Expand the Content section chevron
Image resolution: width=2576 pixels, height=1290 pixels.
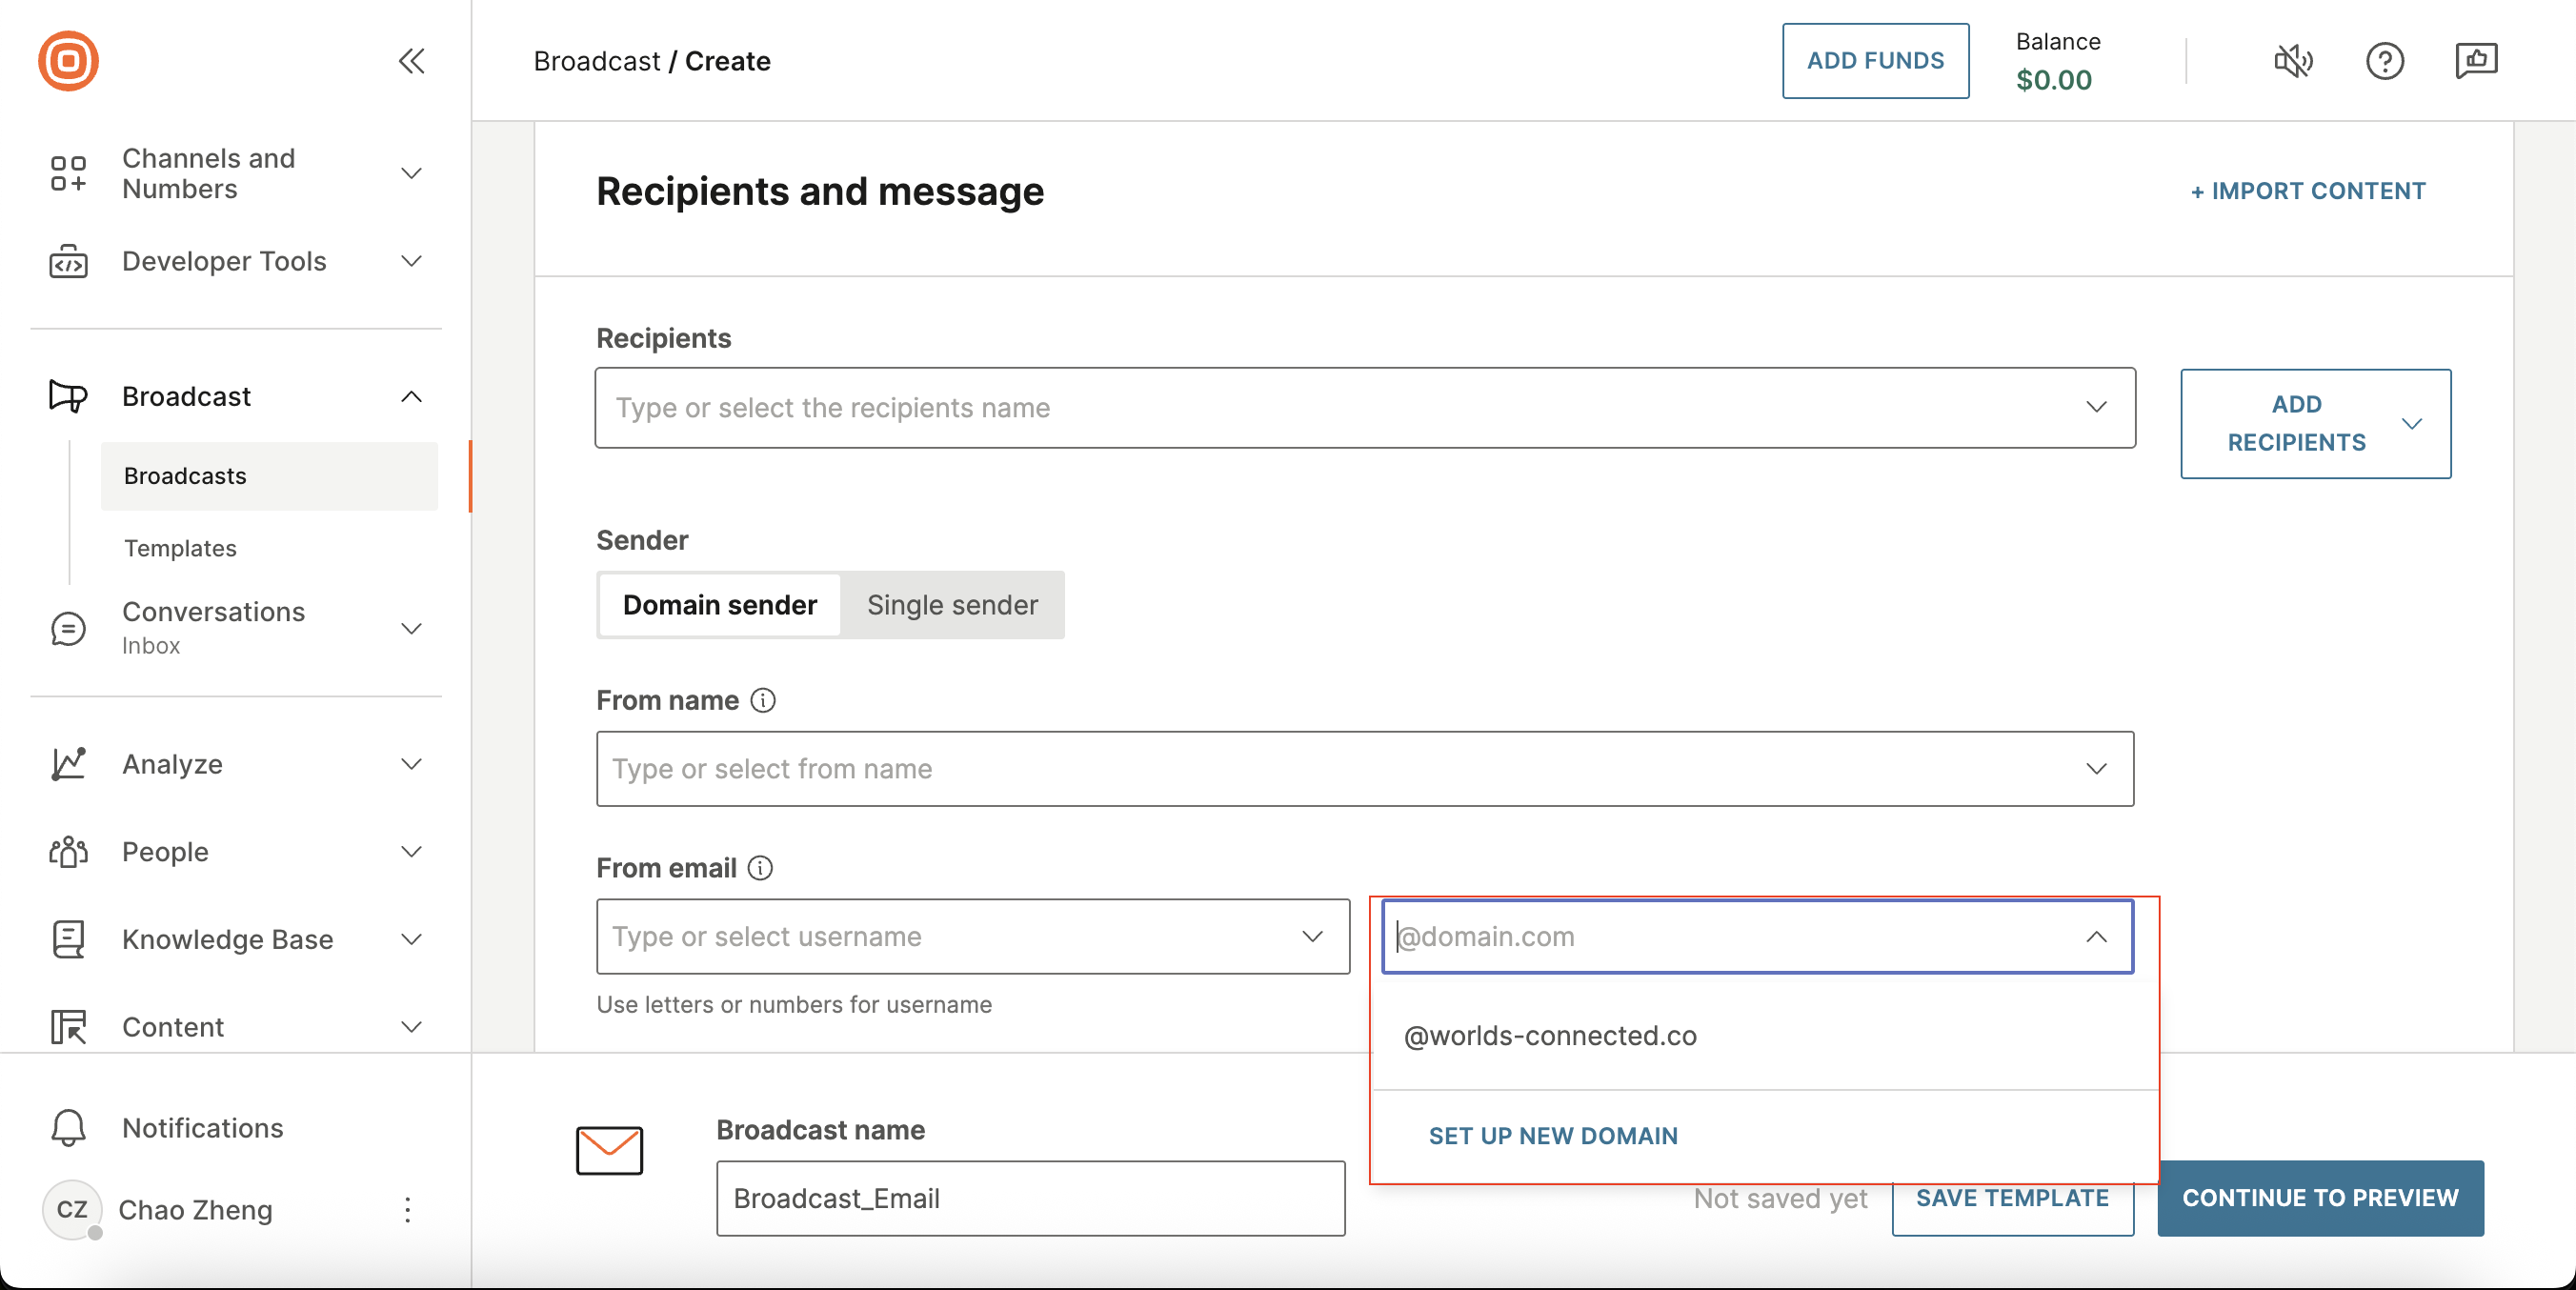click(x=411, y=1027)
